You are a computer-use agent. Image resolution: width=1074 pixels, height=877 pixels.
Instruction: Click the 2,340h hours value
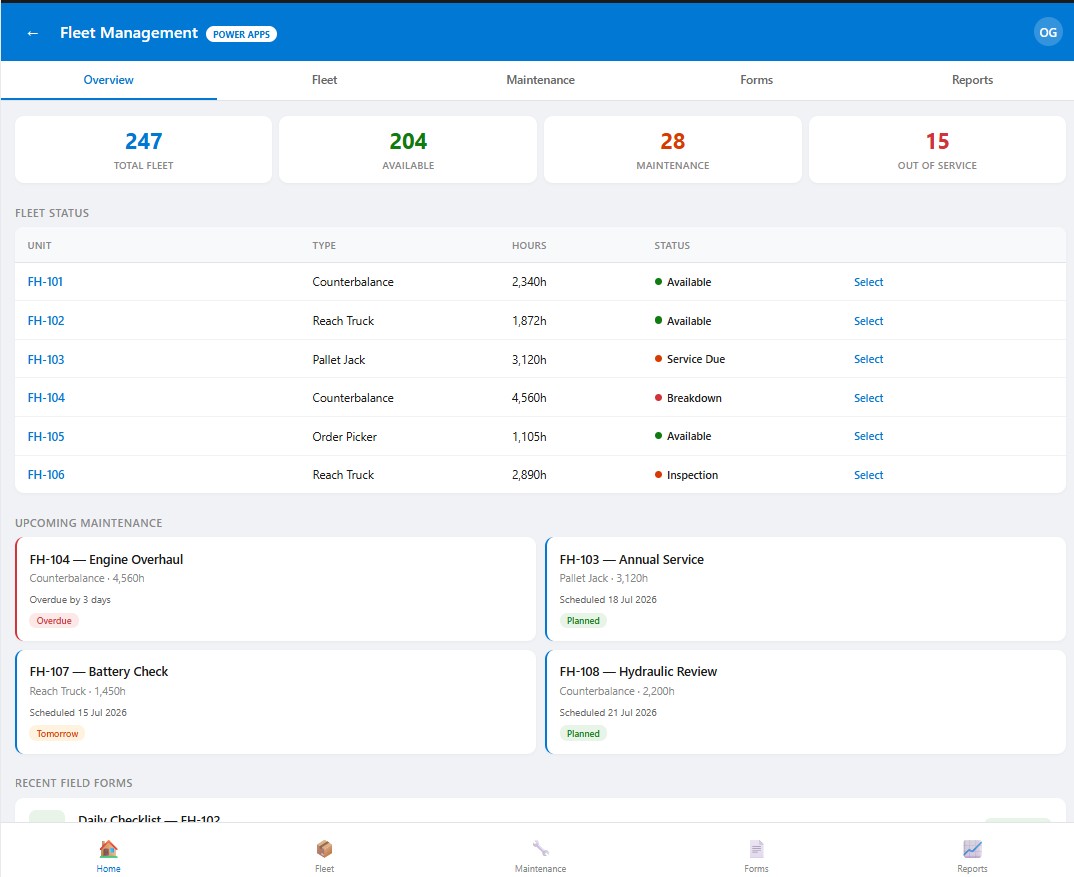529,282
